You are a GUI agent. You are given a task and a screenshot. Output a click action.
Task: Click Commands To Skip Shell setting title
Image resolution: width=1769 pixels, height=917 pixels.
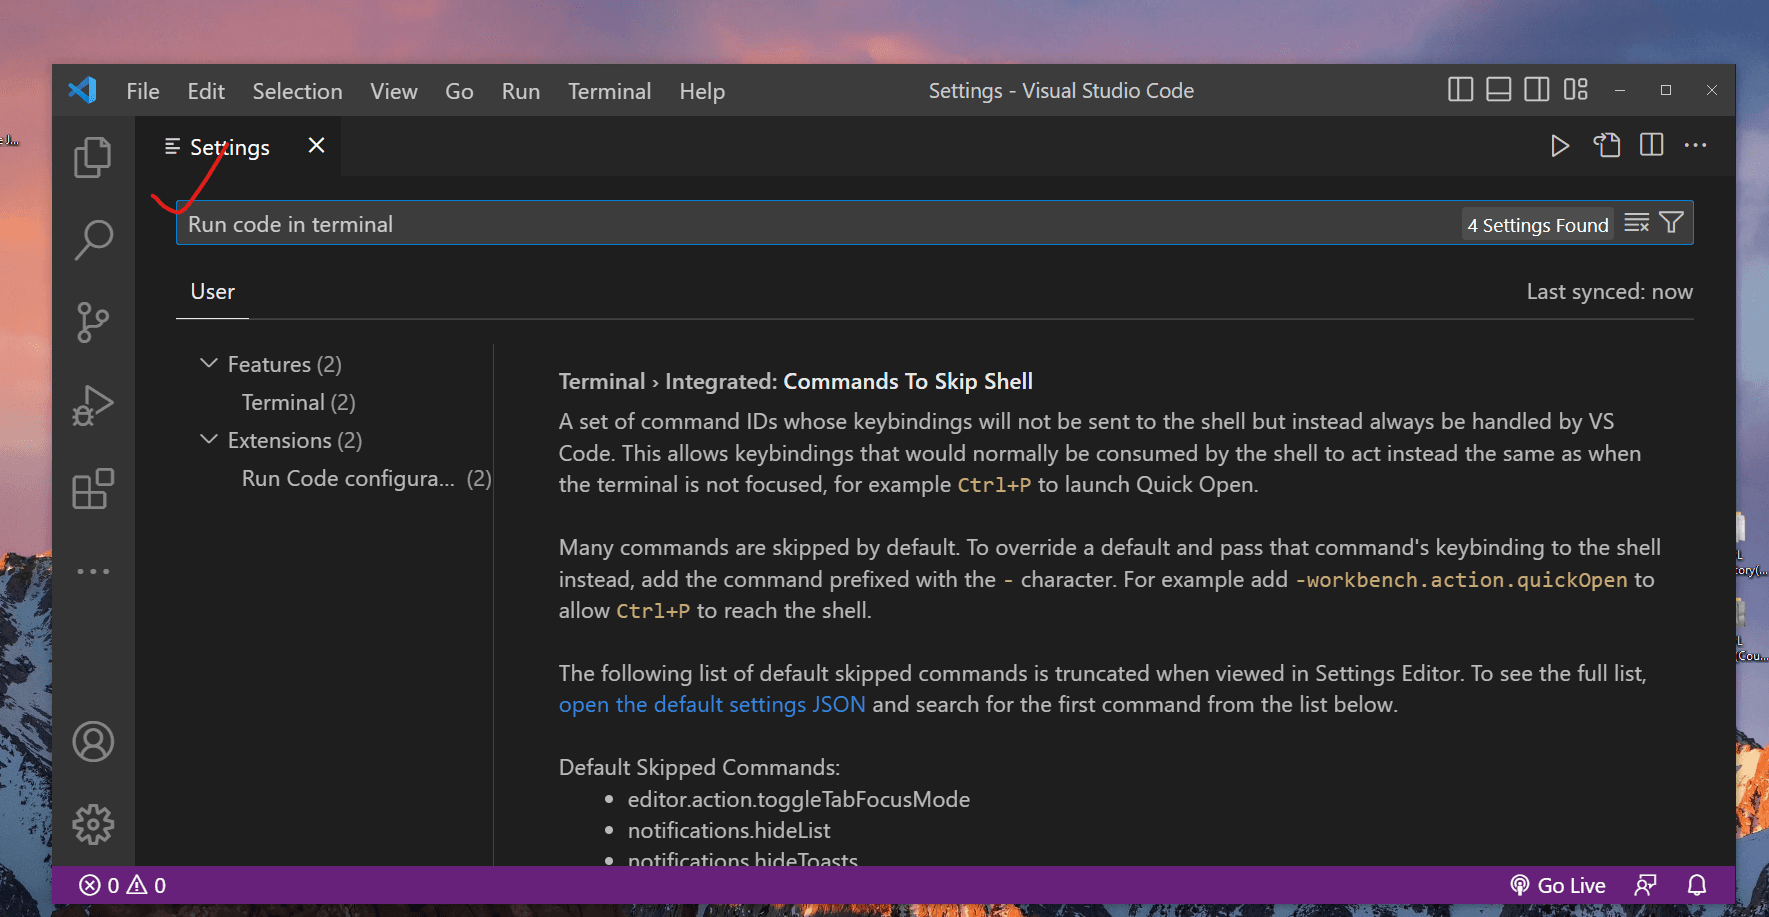click(908, 382)
